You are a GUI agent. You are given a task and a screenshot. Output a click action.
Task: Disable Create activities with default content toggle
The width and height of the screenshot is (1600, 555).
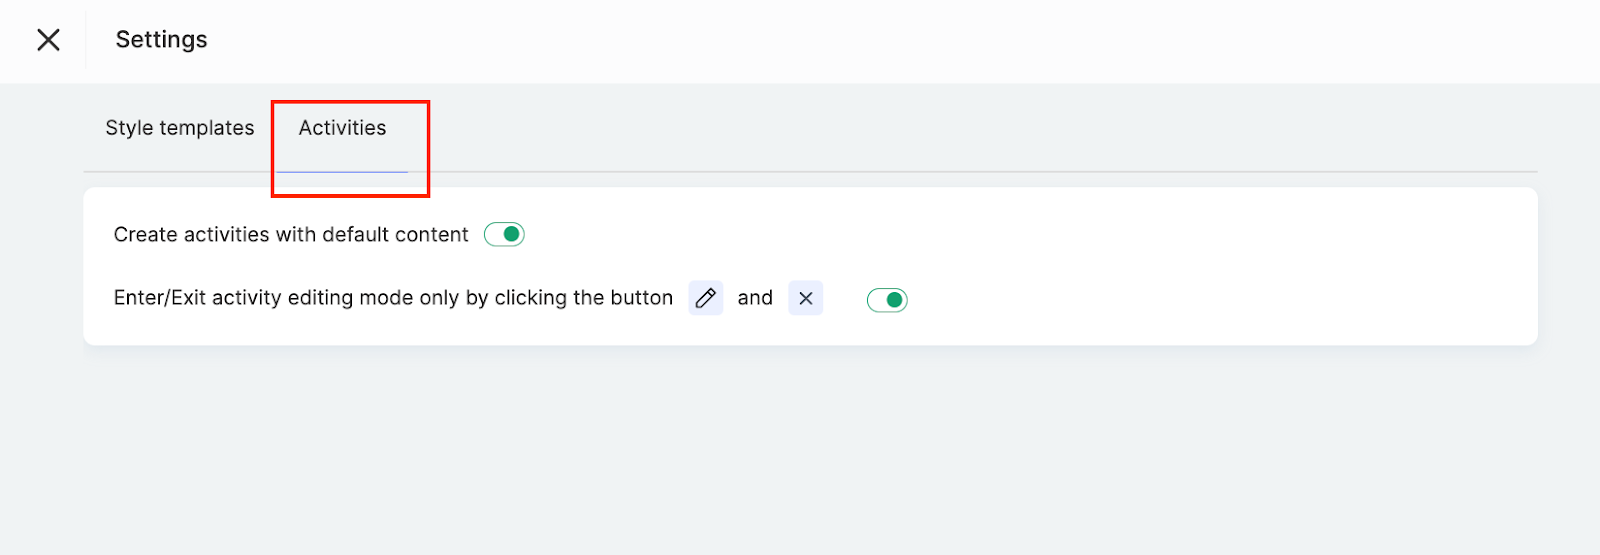point(504,234)
